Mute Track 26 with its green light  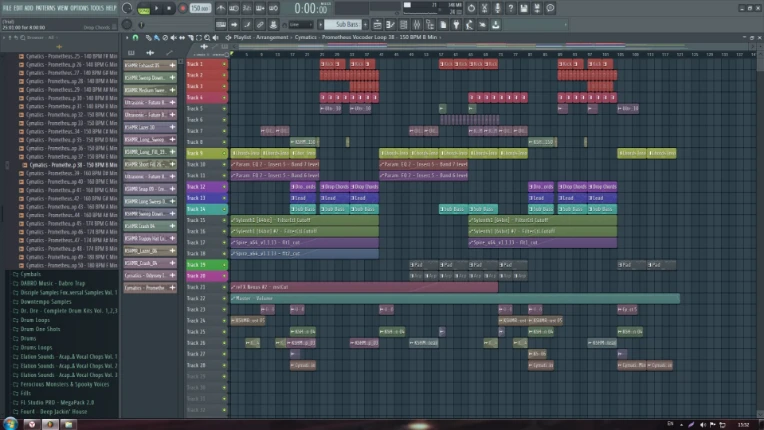pyautogui.click(x=224, y=343)
